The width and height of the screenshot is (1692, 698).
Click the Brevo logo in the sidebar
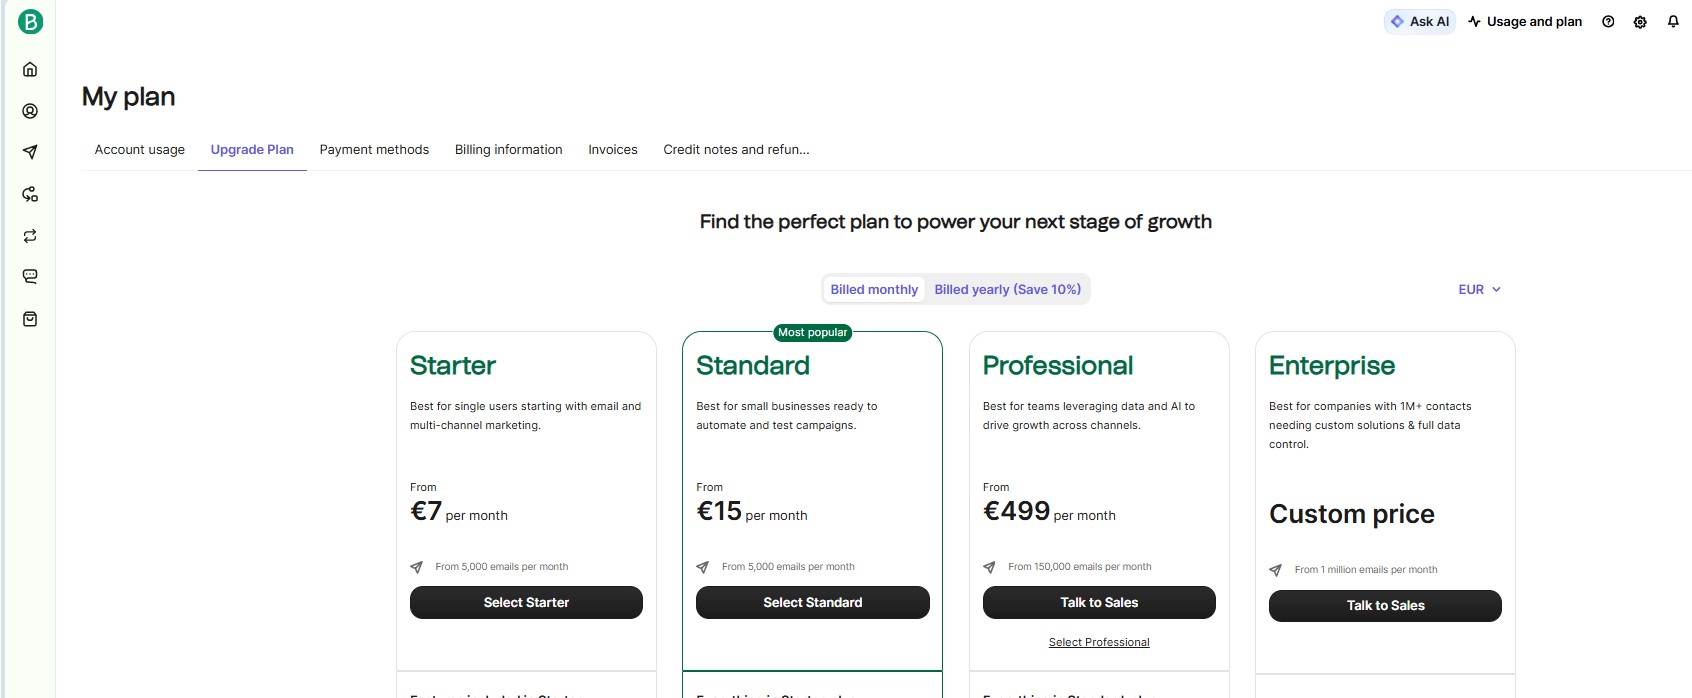point(30,21)
